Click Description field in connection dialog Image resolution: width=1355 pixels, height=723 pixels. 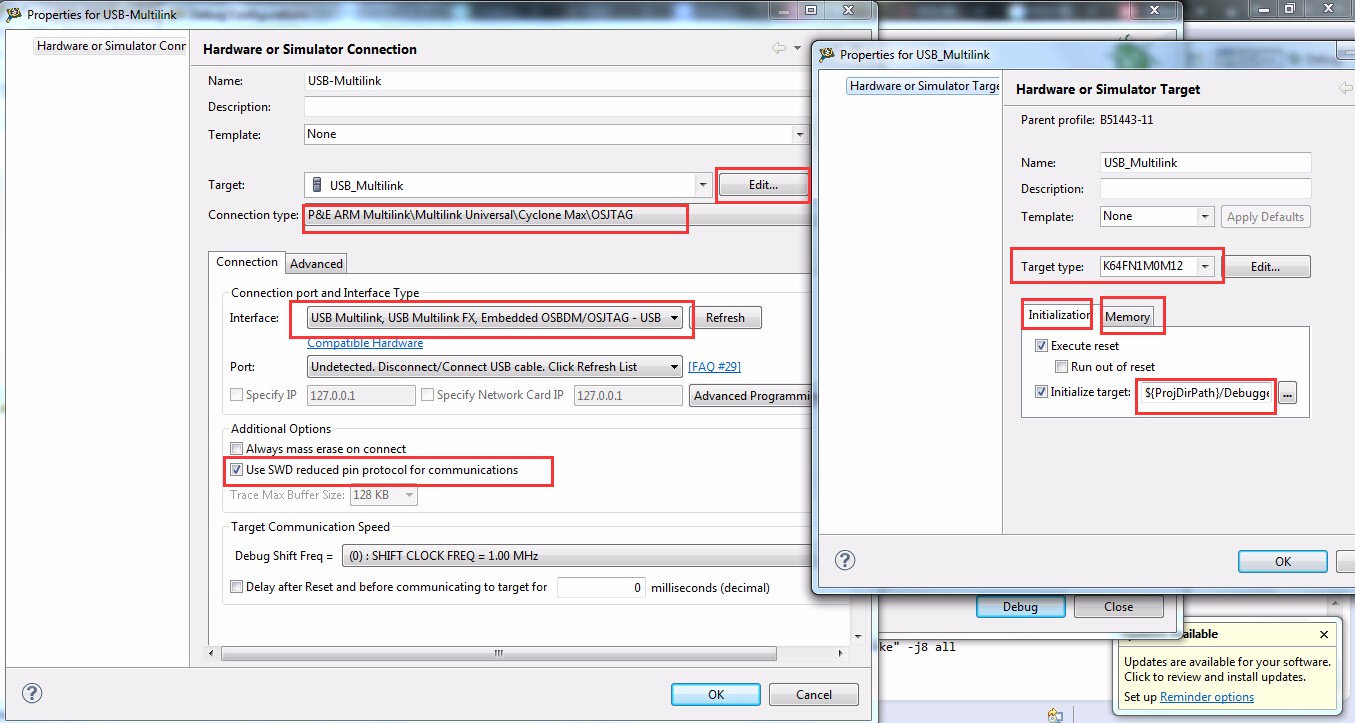(556, 107)
